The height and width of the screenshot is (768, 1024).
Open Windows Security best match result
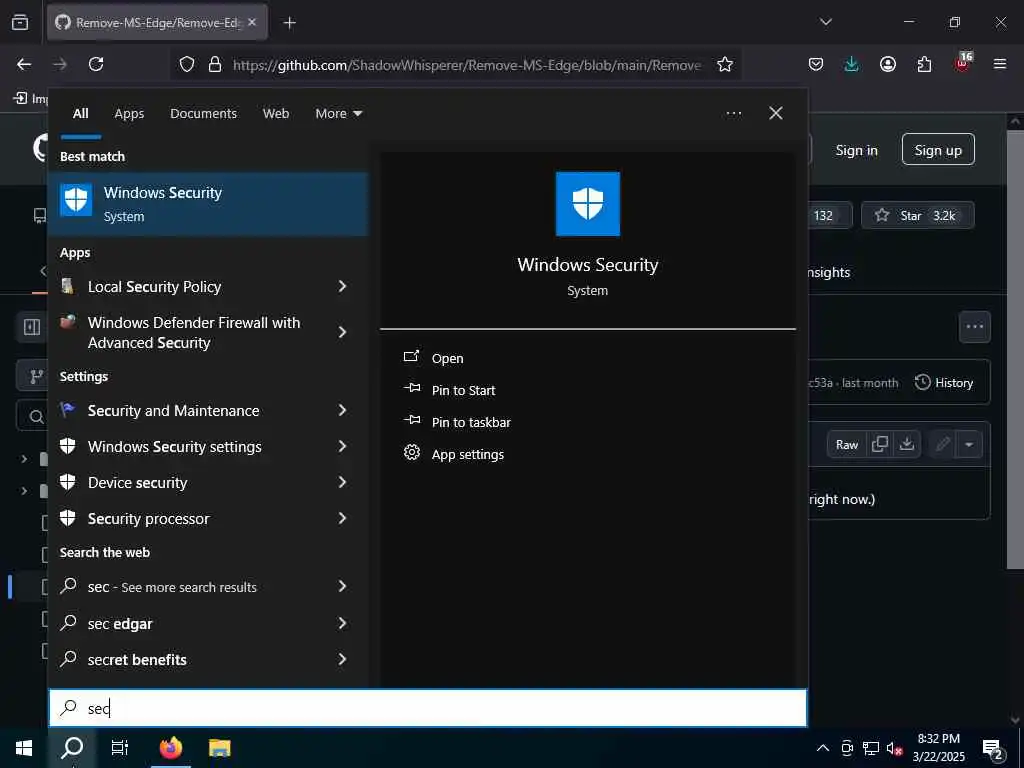[x=208, y=204]
